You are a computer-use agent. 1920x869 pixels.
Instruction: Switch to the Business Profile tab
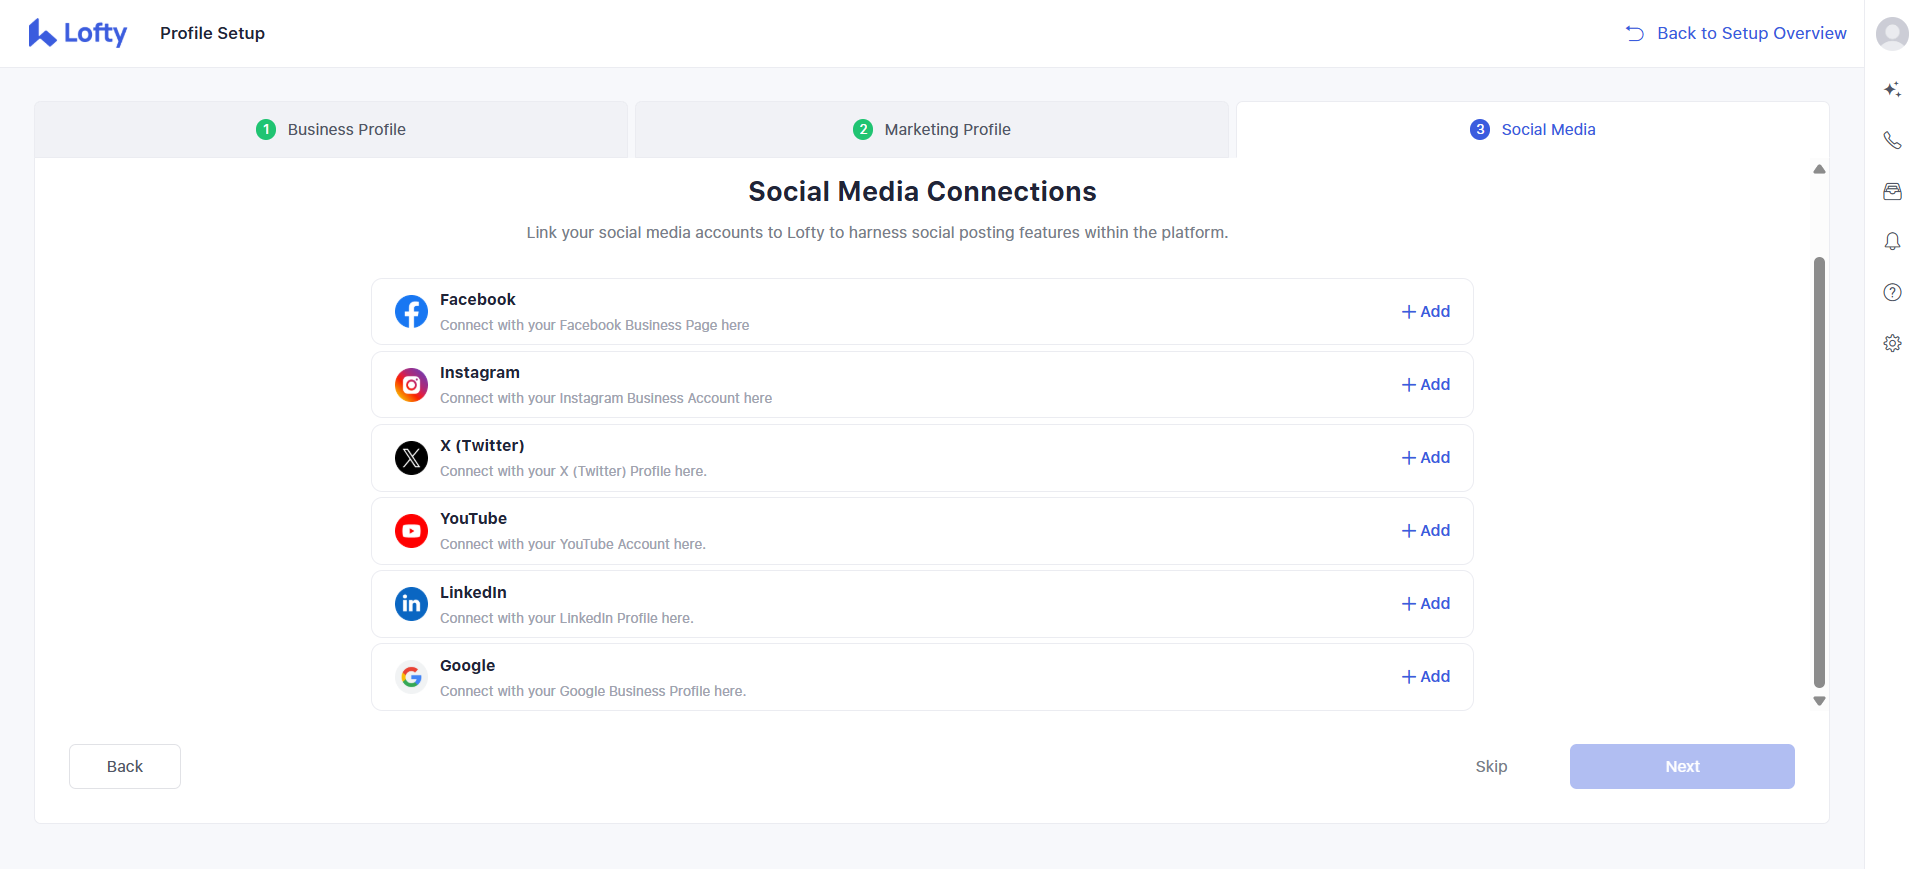pyautogui.click(x=331, y=129)
